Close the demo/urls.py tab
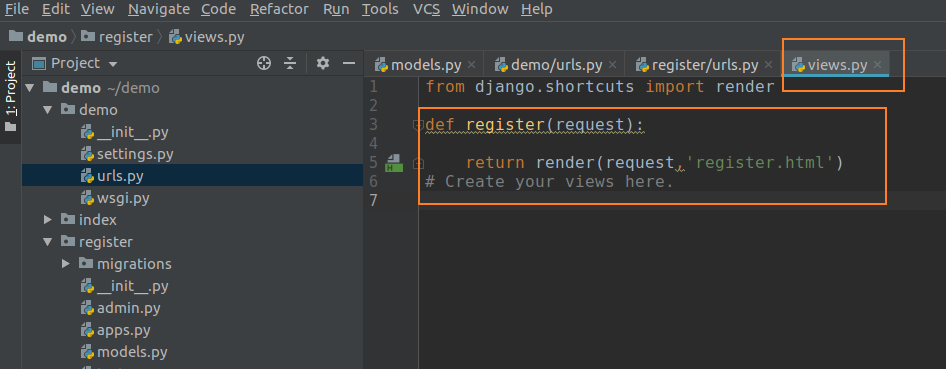The width and height of the screenshot is (946, 369). [x=612, y=65]
